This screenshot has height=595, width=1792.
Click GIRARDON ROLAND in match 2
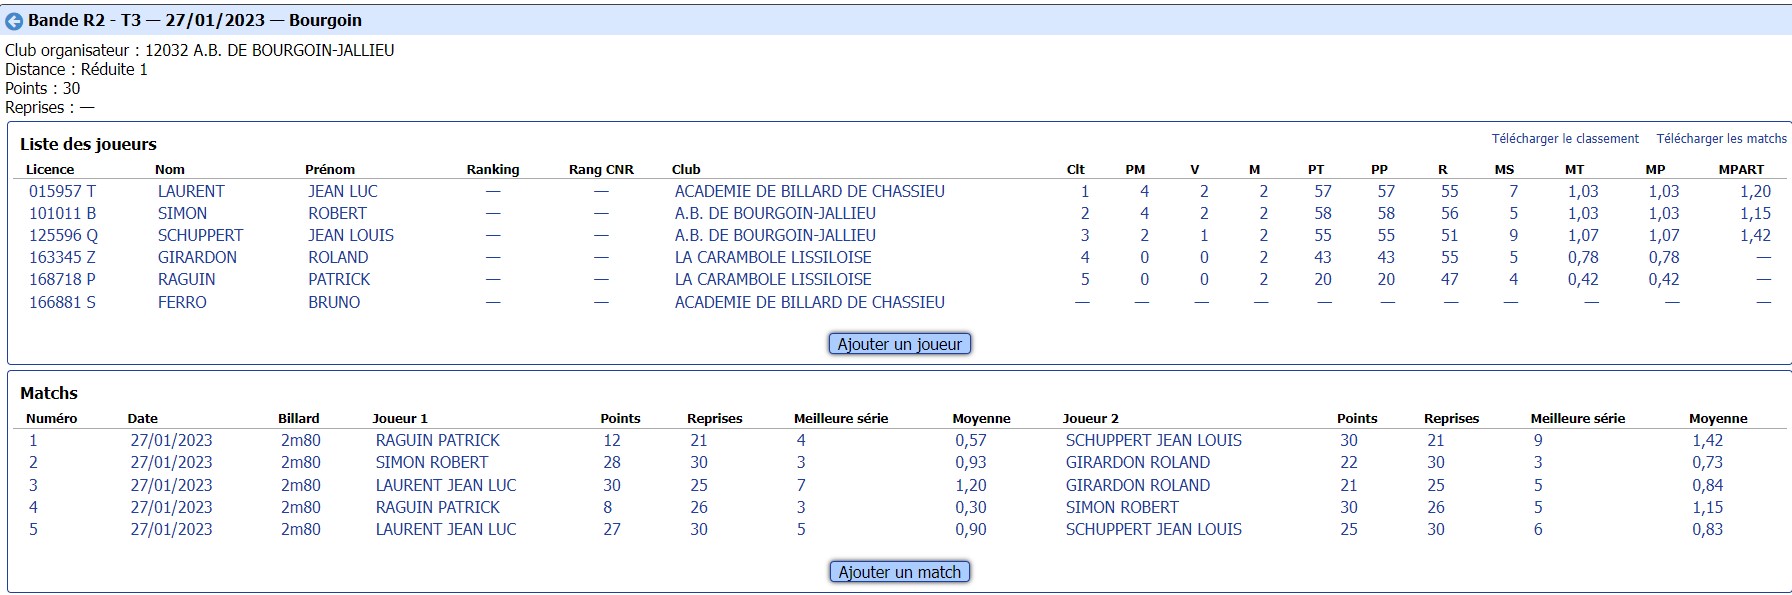[x=1137, y=462]
